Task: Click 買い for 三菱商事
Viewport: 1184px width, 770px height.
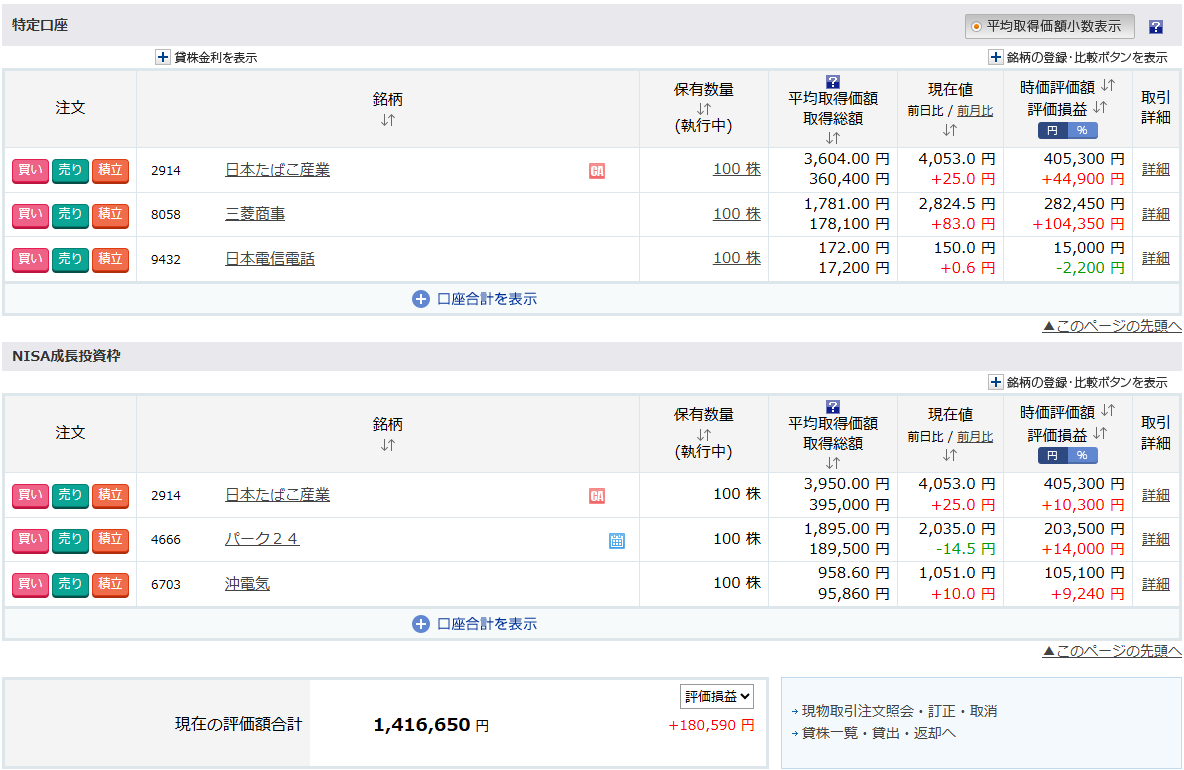Action: coord(30,214)
